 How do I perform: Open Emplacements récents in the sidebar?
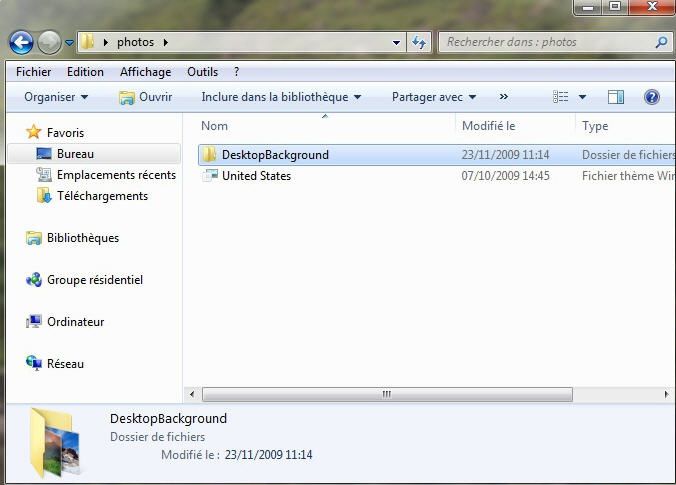pos(116,175)
